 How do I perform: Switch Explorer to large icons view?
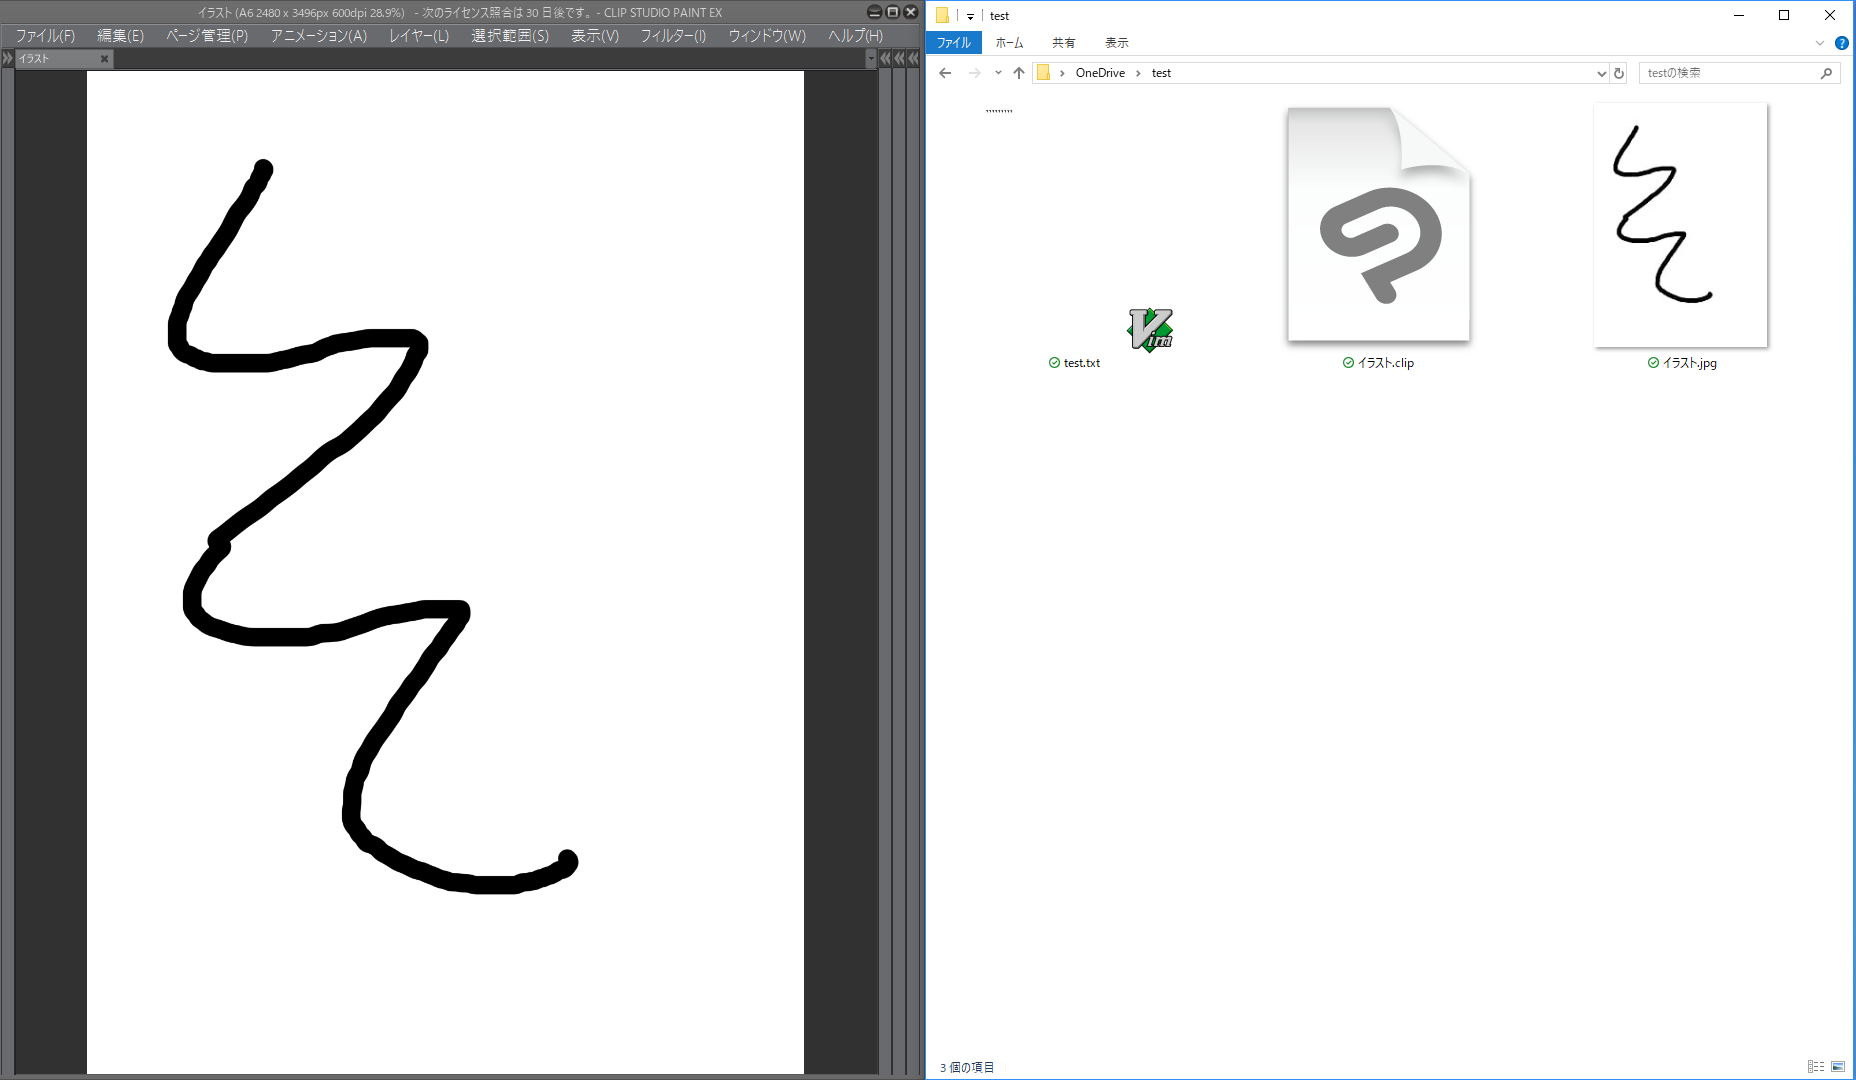(1838, 1067)
